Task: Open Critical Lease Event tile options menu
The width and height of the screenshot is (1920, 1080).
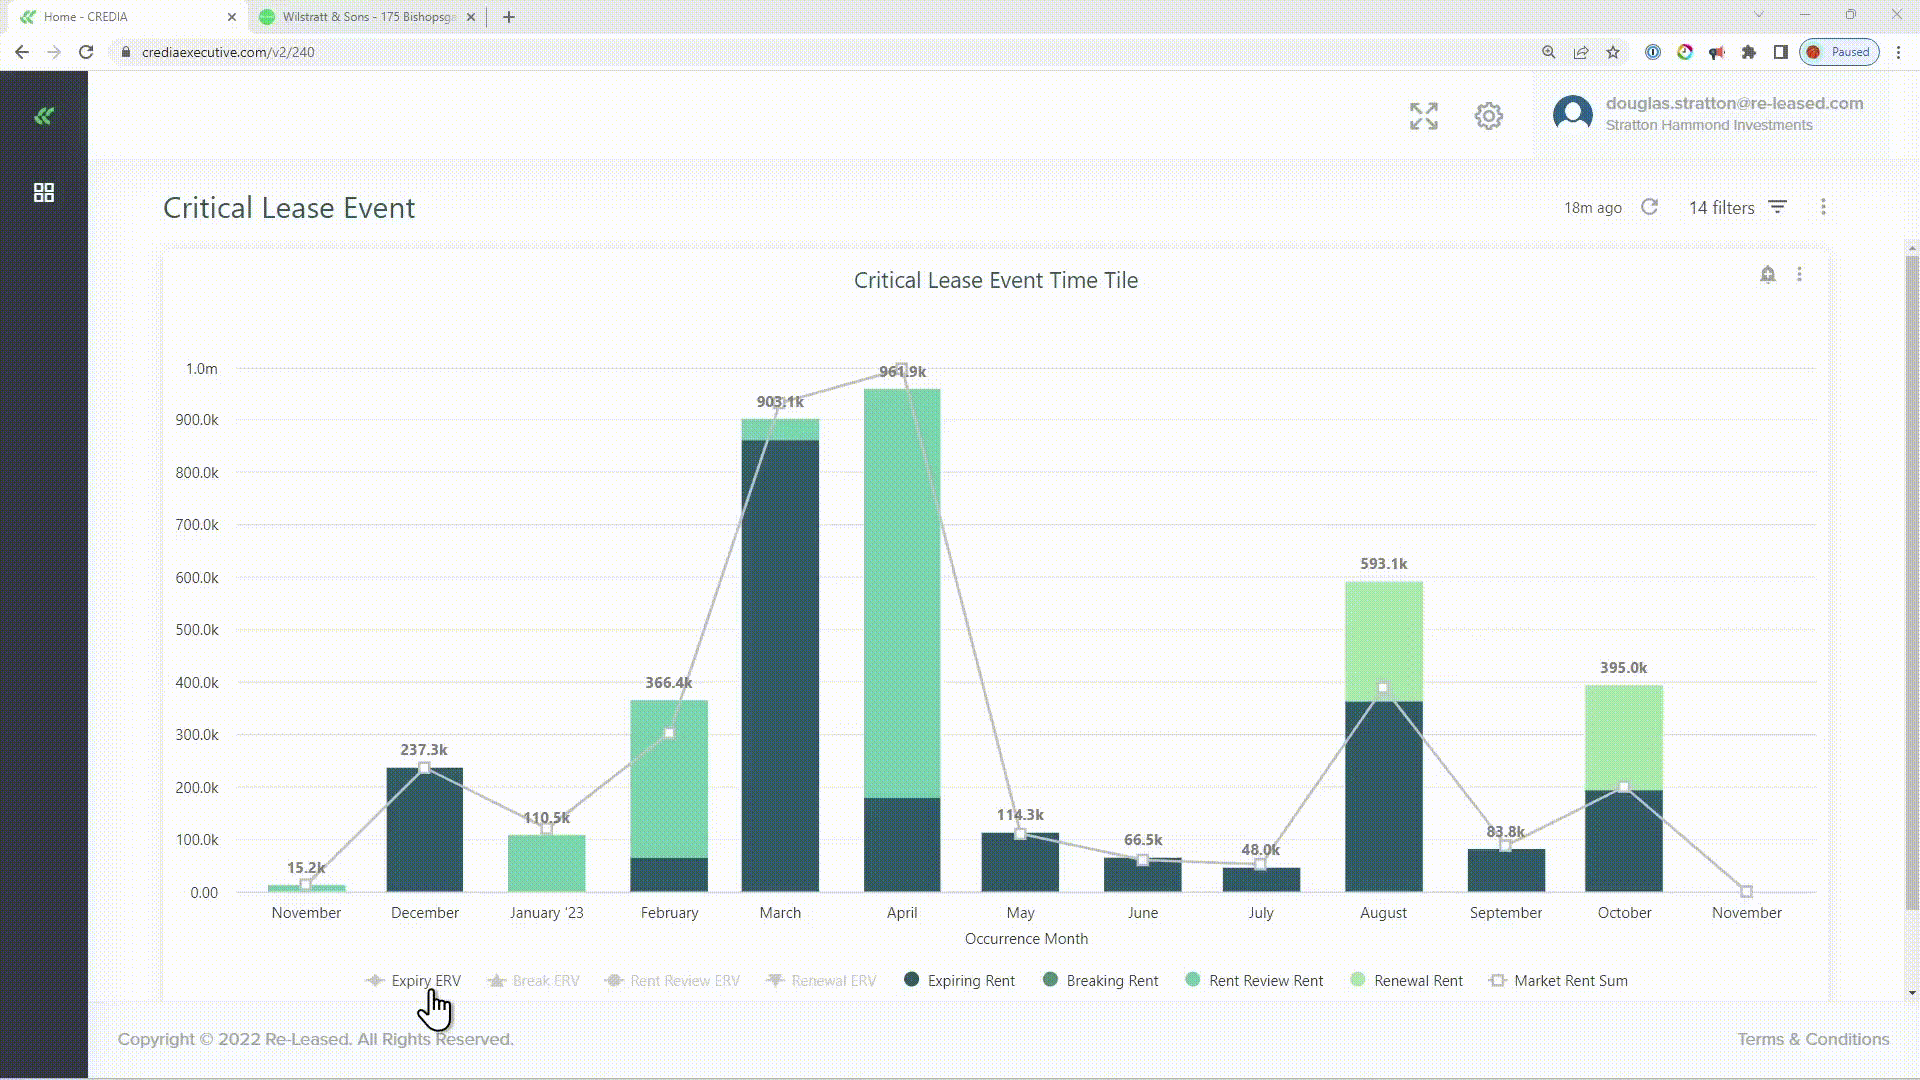Action: coord(1799,274)
